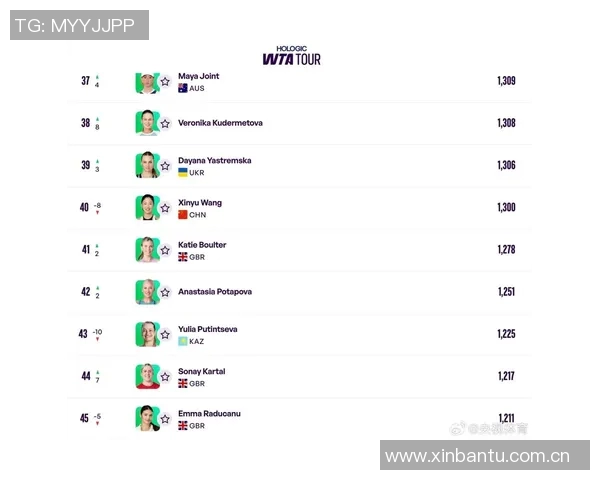
Task: Click Yulia Putintseva's player name
Action: point(207,329)
